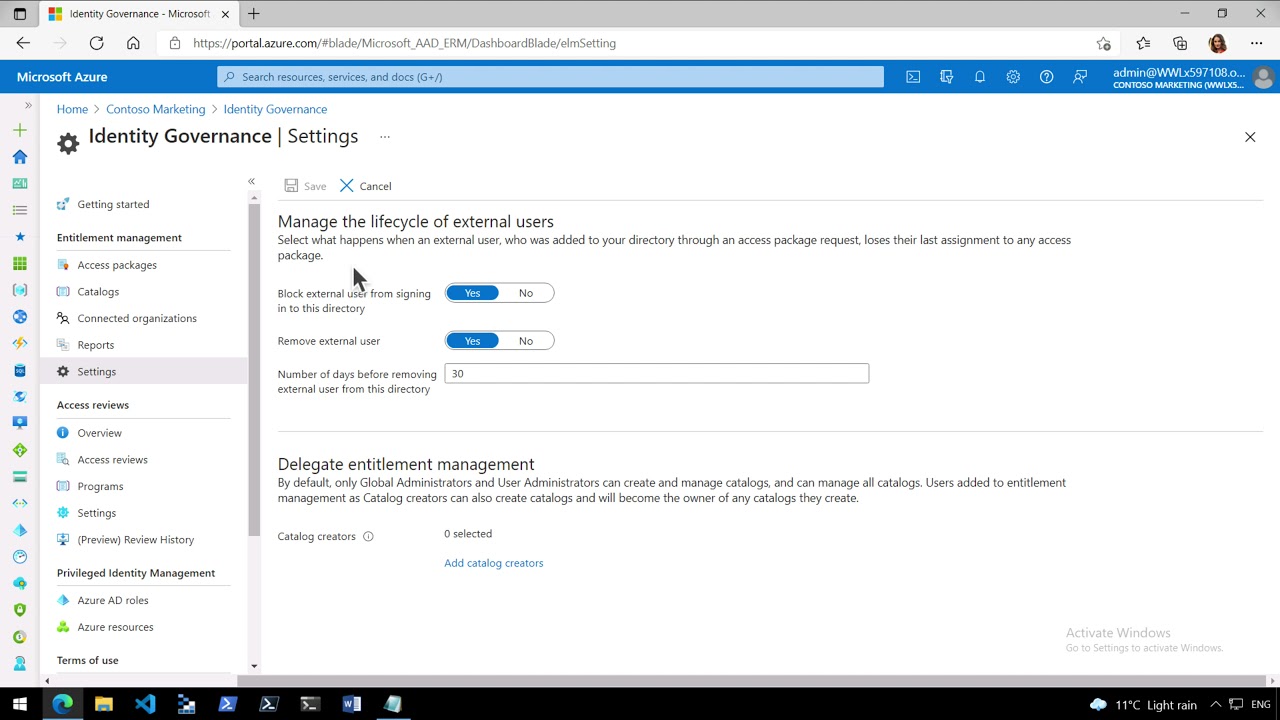
Task: Open the more options ellipsis beside Settings title
Action: tap(385, 137)
